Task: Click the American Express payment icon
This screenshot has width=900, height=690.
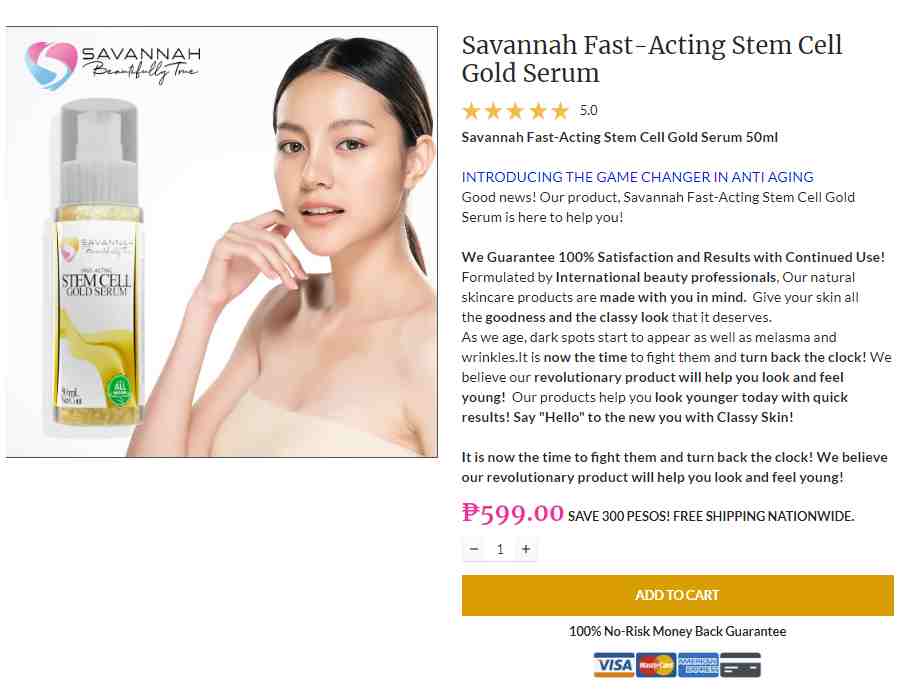Action: pos(698,665)
